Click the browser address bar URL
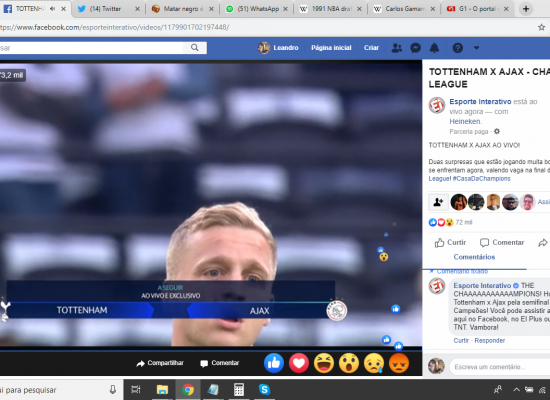 coord(114,27)
